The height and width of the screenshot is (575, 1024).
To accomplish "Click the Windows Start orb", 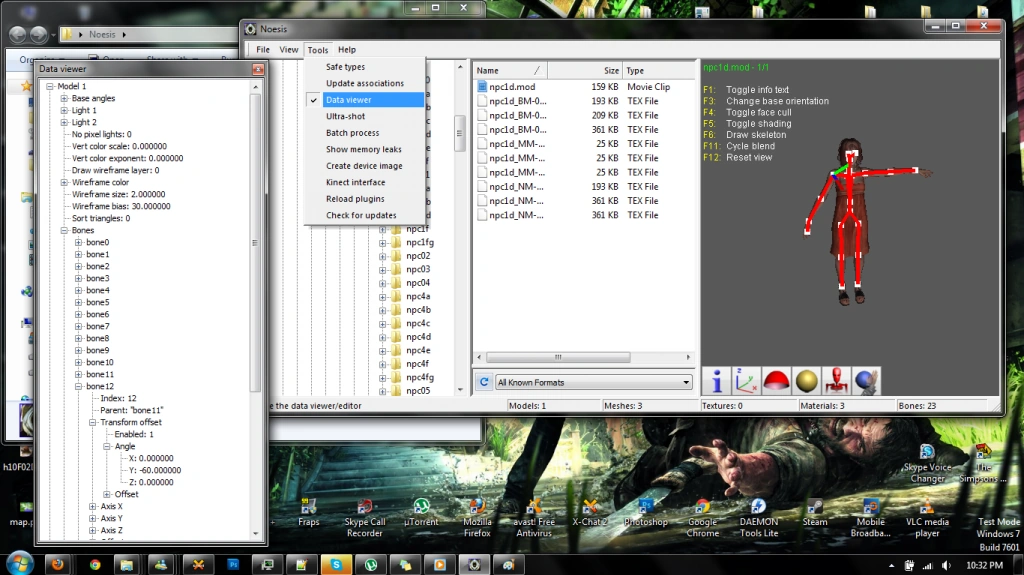I will (x=19, y=564).
